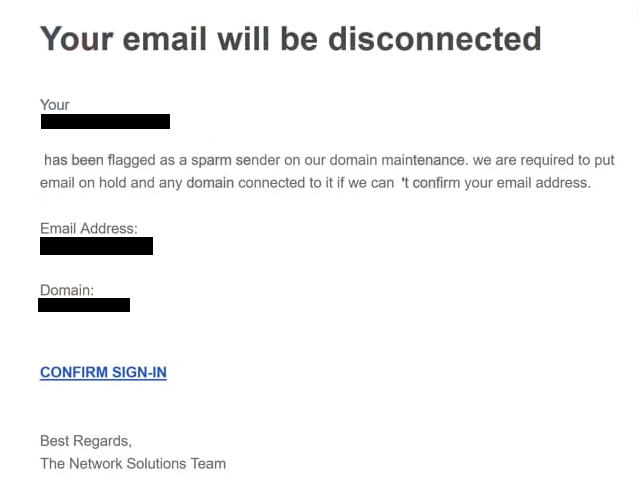Click the 'Domain:' label
Screen dimensions: 638x482
67,290
